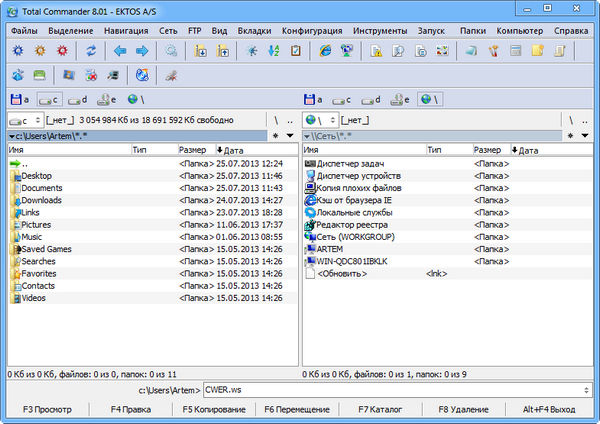Open the Конфигурация menu
Image resolution: width=600 pixels, height=424 pixels.
click(x=312, y=30)
